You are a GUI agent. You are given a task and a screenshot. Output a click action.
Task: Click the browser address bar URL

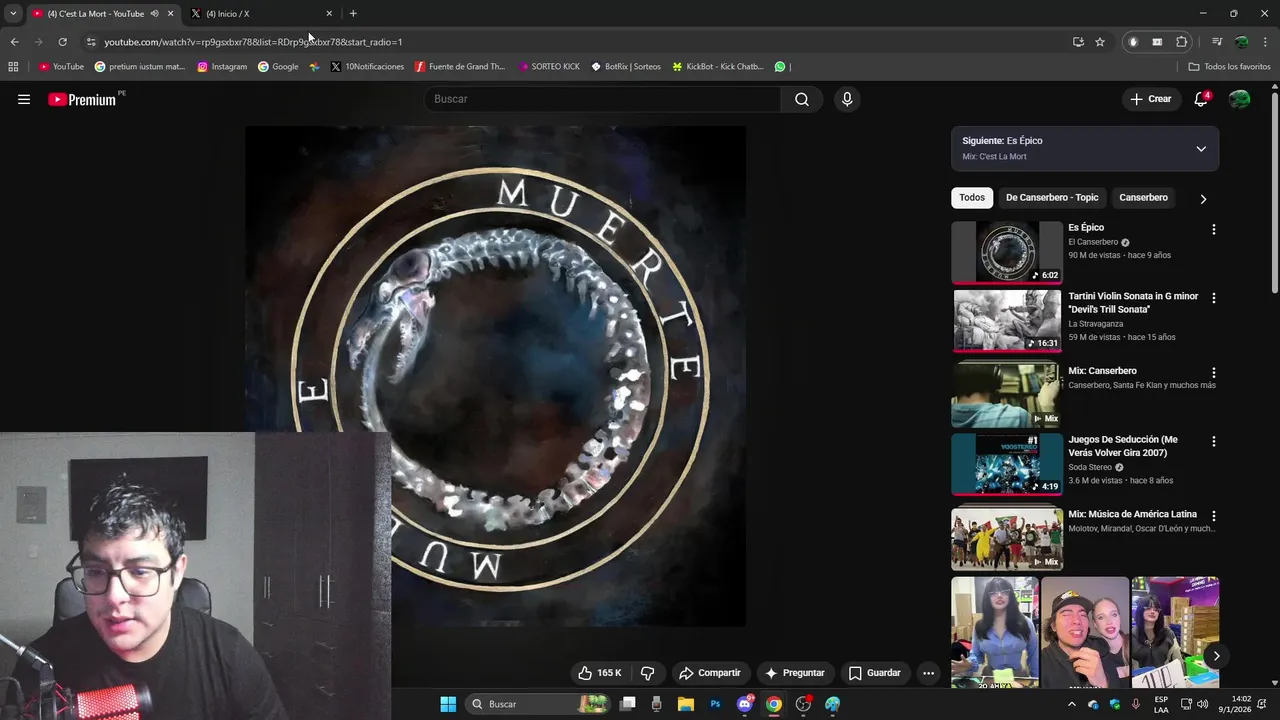tap(253, 42)
